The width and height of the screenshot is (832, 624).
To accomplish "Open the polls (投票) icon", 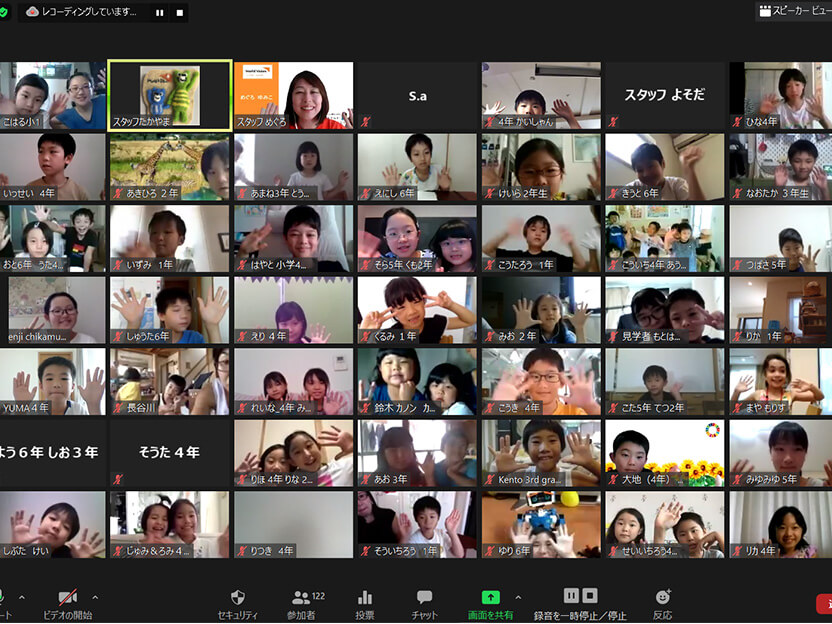I will (x=365, y=598).
